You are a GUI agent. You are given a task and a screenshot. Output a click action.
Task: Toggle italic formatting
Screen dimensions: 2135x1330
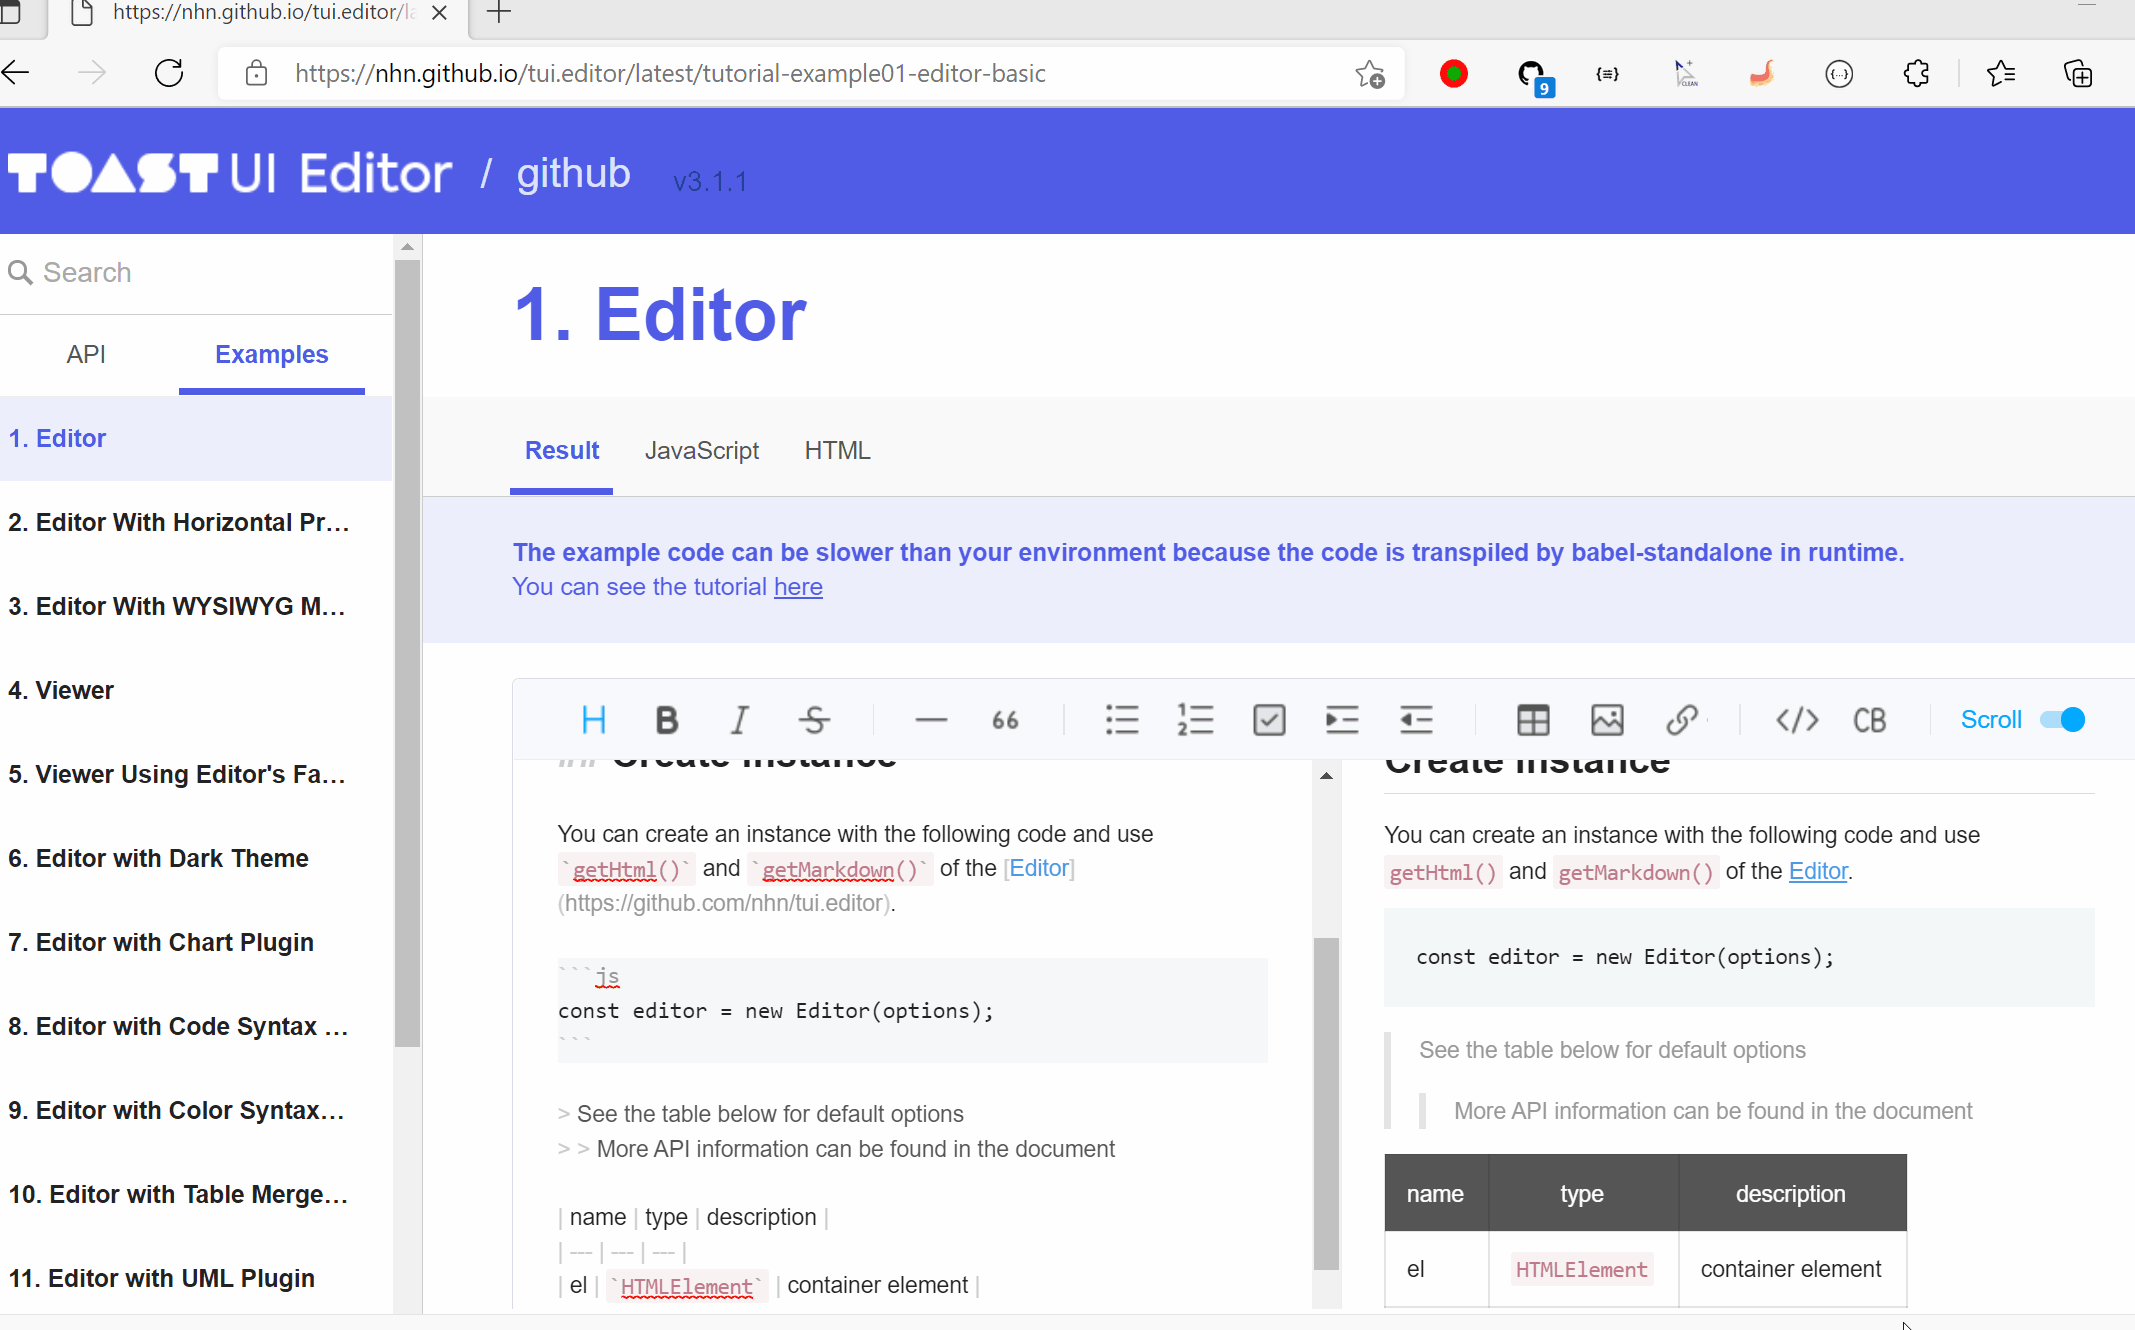(739, 719)
